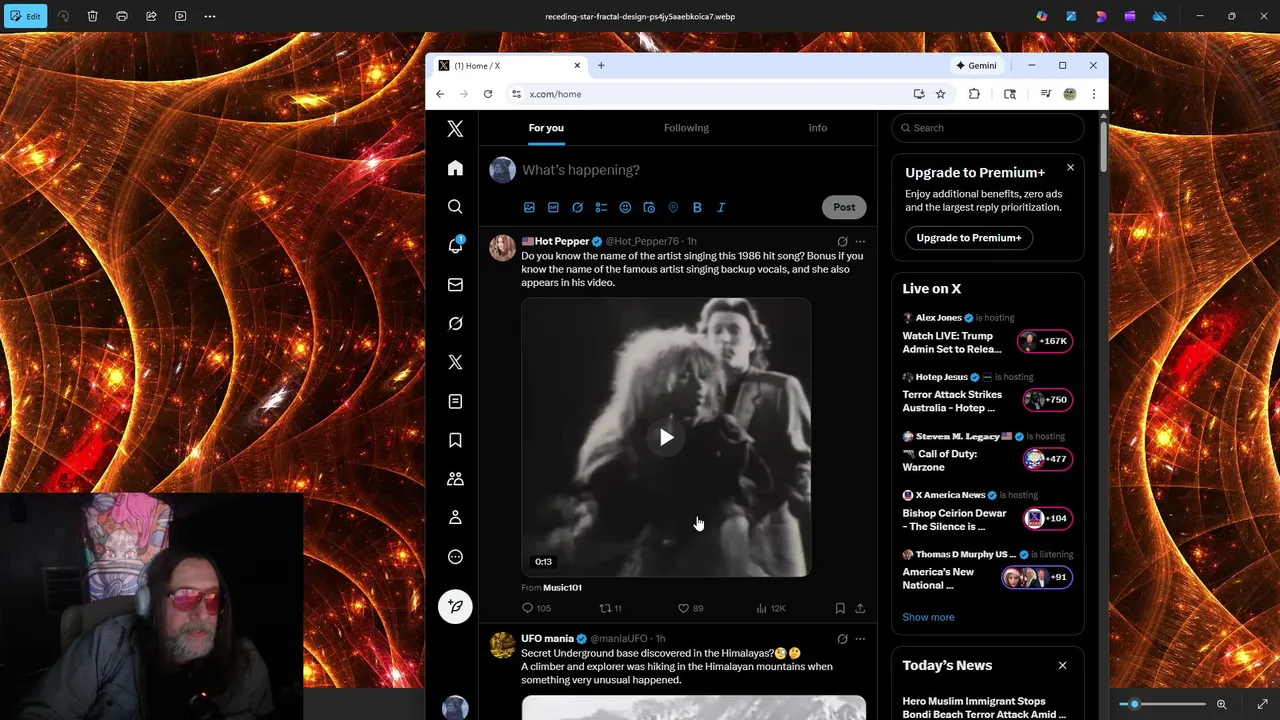The width and height of the screenshot is (1280, 720).
Task: Start slideshow from Photos toolbar
Action: pyautogui.click(x=180, y=16)
